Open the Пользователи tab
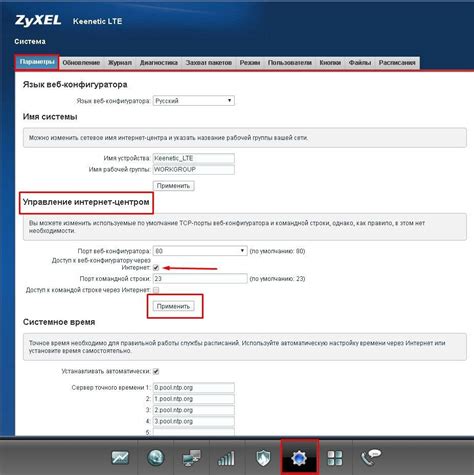The height and width of the screenshot is (475, 474). point(290,63)
